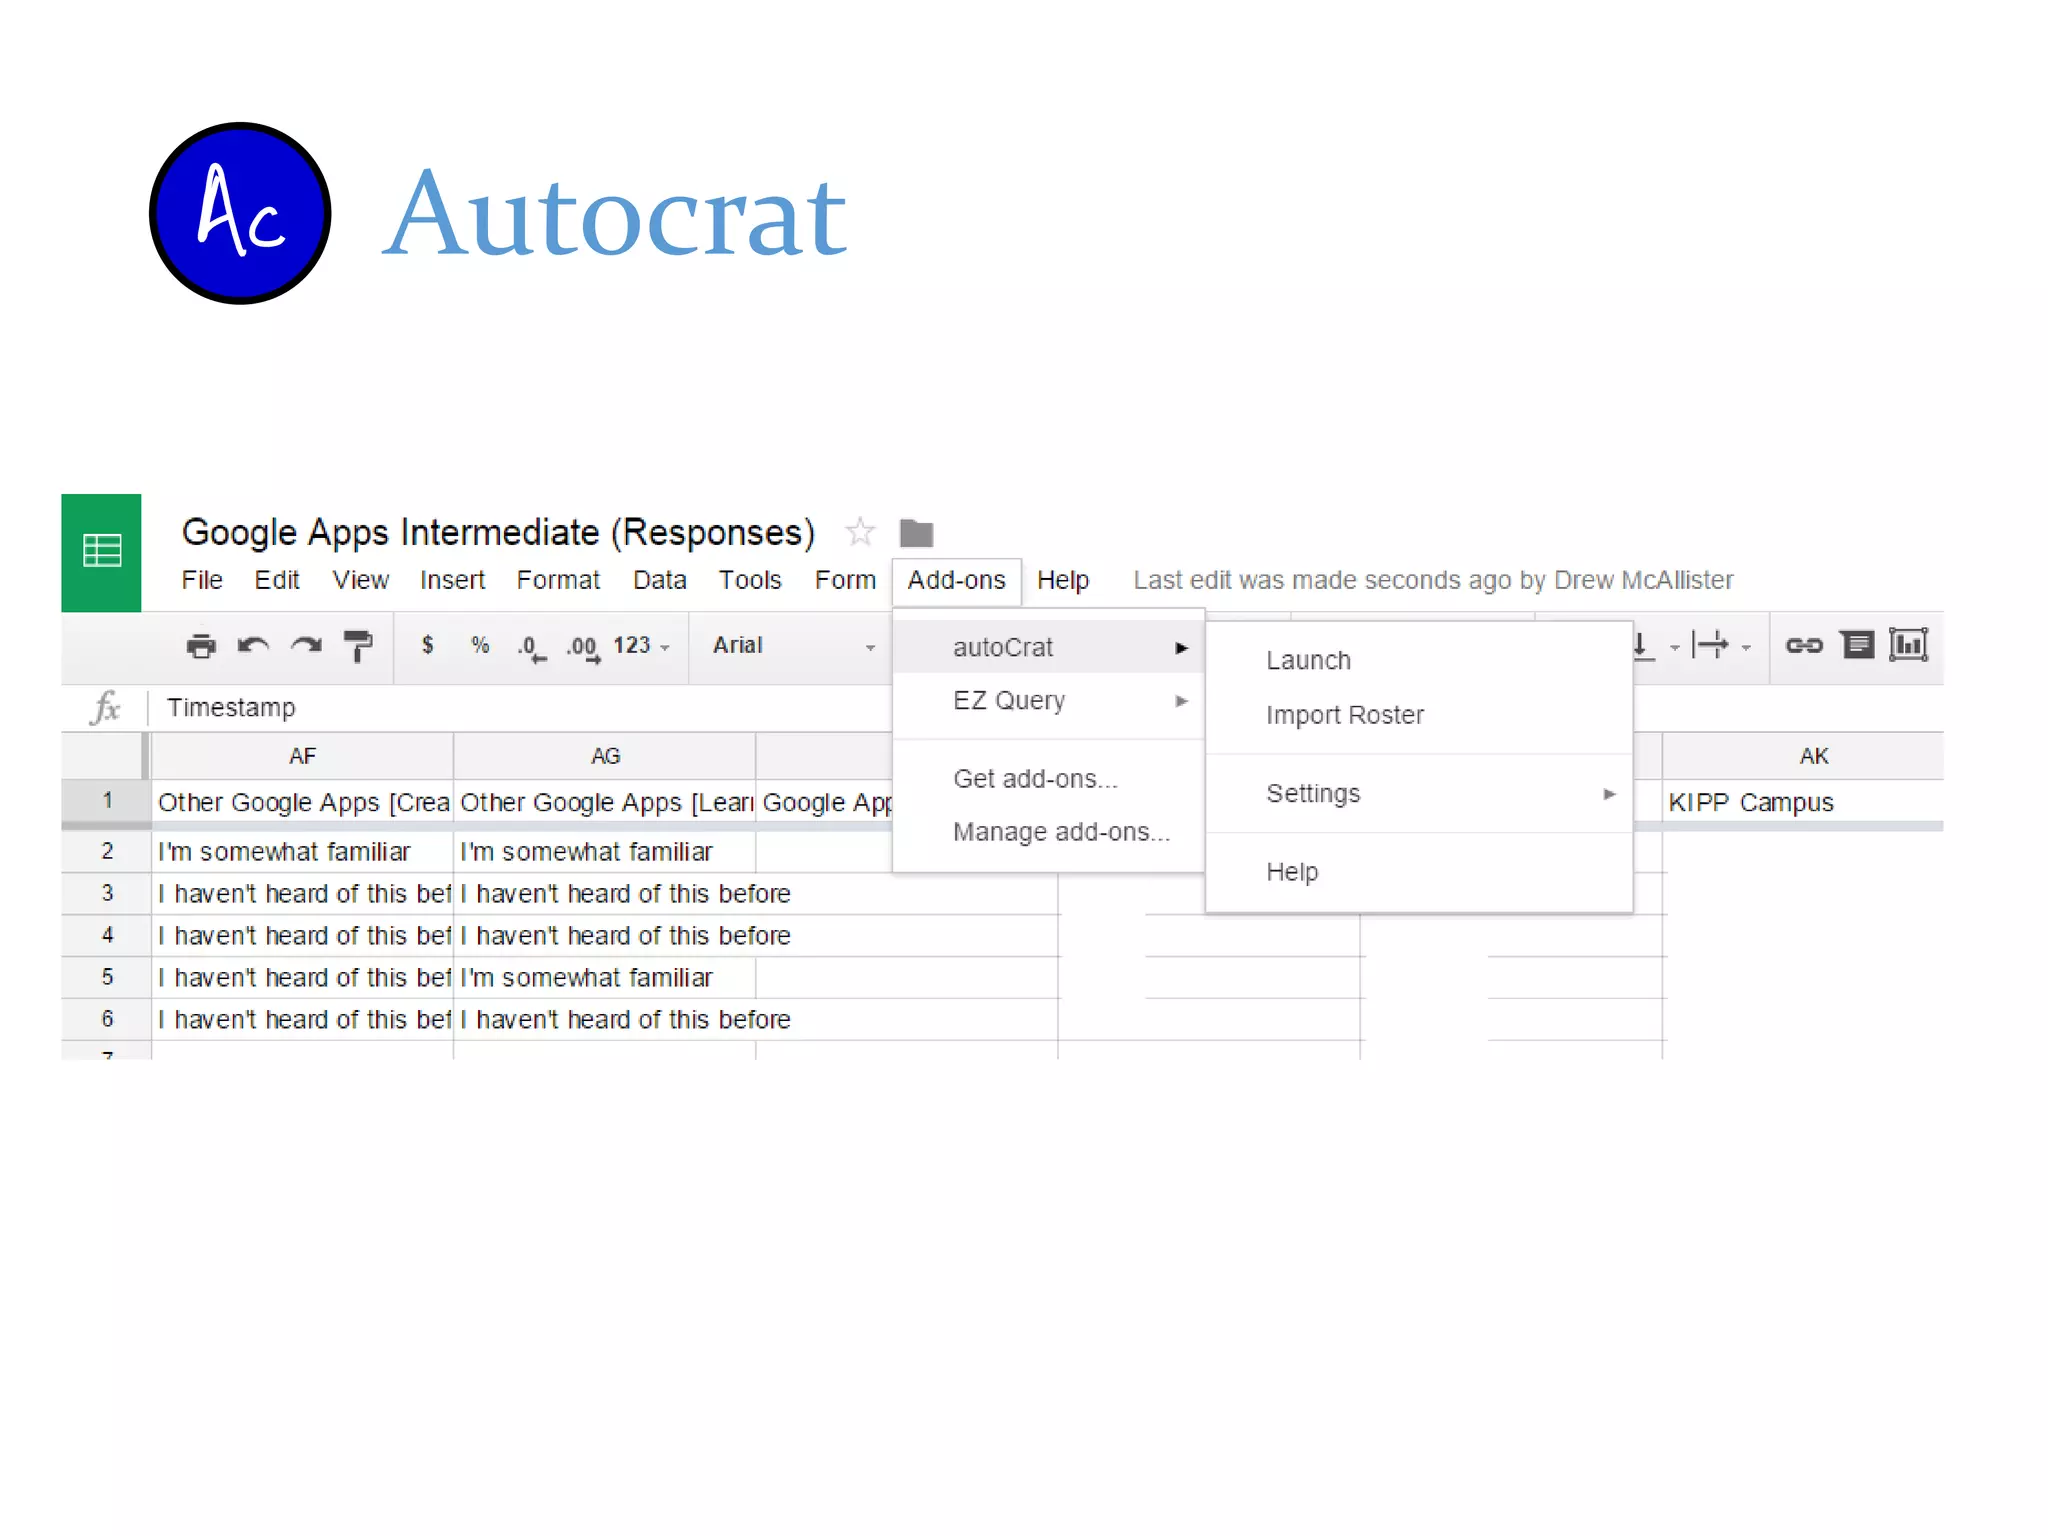Select the paint format roller icon
Screen dimensions: 2048x1536
point(358,646)
